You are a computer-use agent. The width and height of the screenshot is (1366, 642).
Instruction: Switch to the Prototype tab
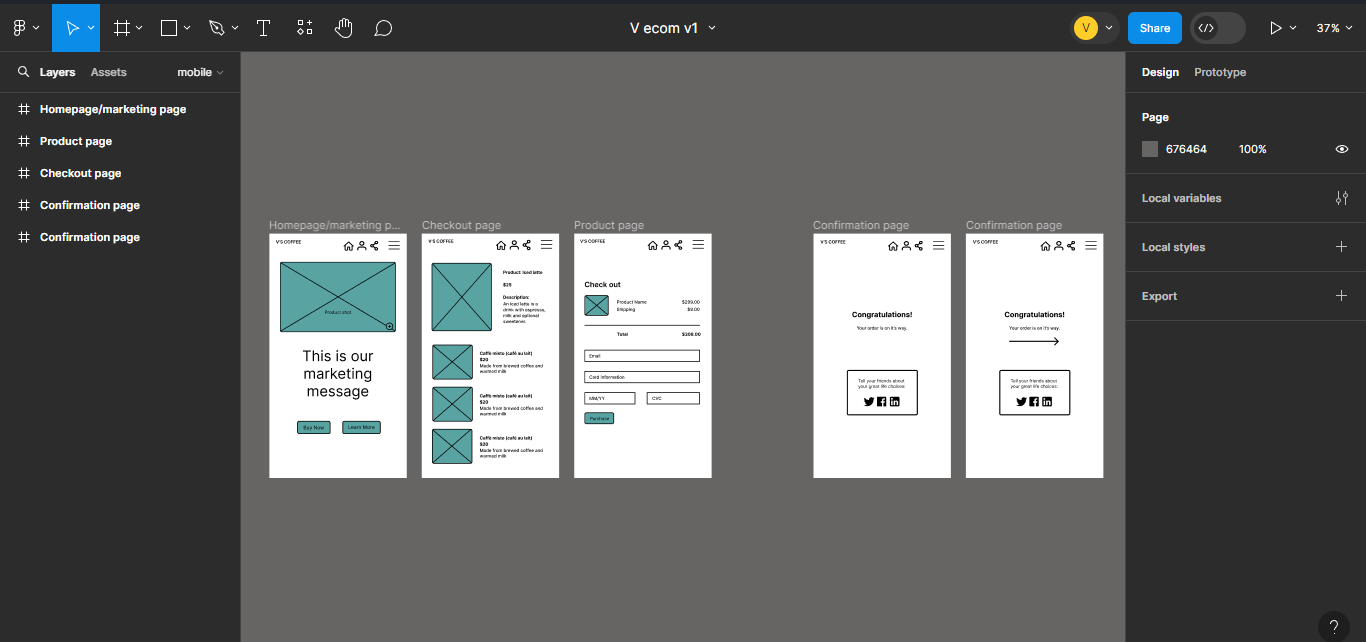click(x=1220, y=72)
